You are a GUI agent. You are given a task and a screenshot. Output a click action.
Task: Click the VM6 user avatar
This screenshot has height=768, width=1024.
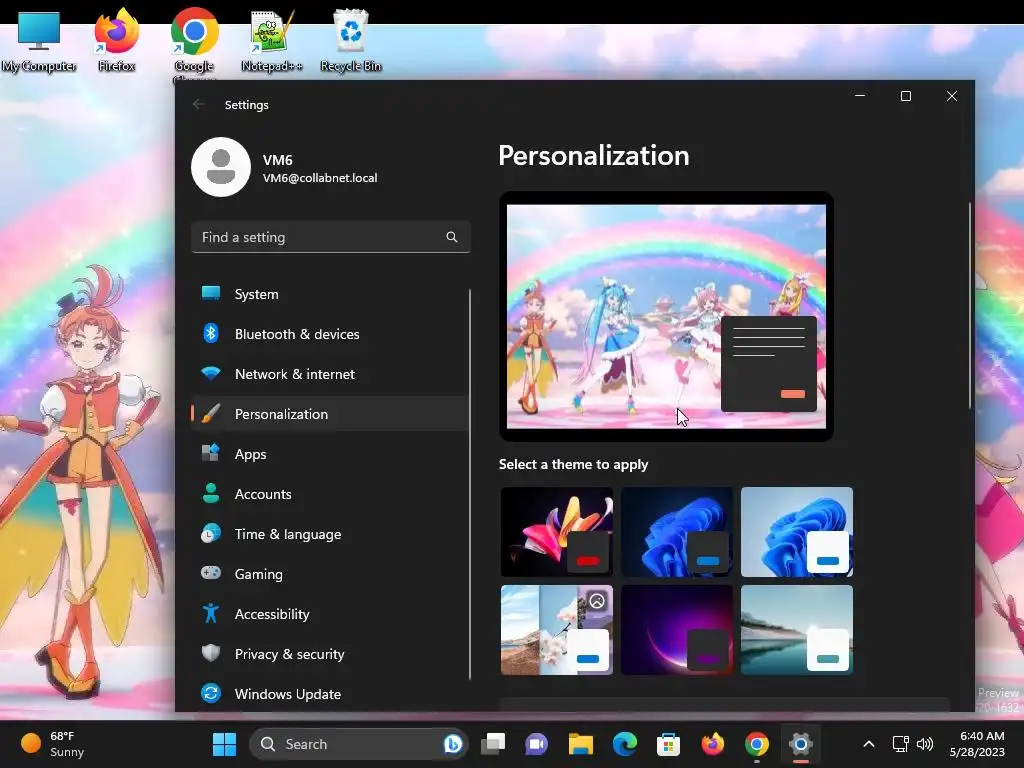(221, 167)
